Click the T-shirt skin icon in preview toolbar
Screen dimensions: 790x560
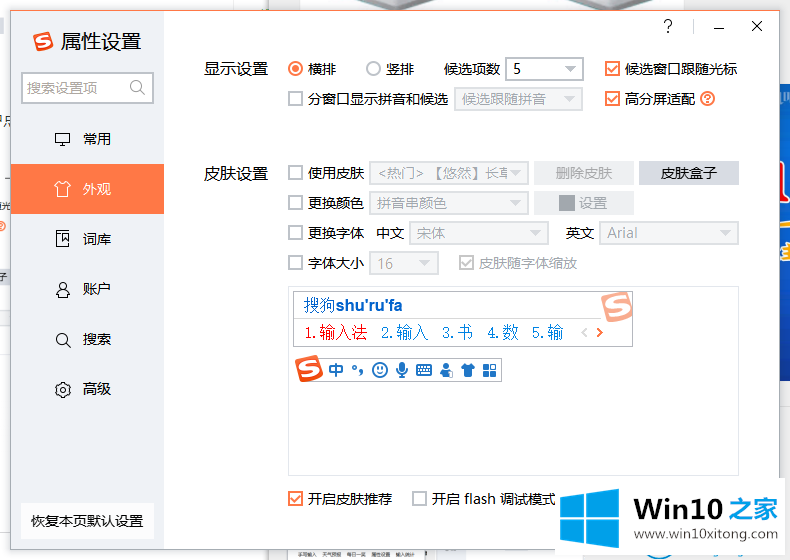click(x=468, y=370)
